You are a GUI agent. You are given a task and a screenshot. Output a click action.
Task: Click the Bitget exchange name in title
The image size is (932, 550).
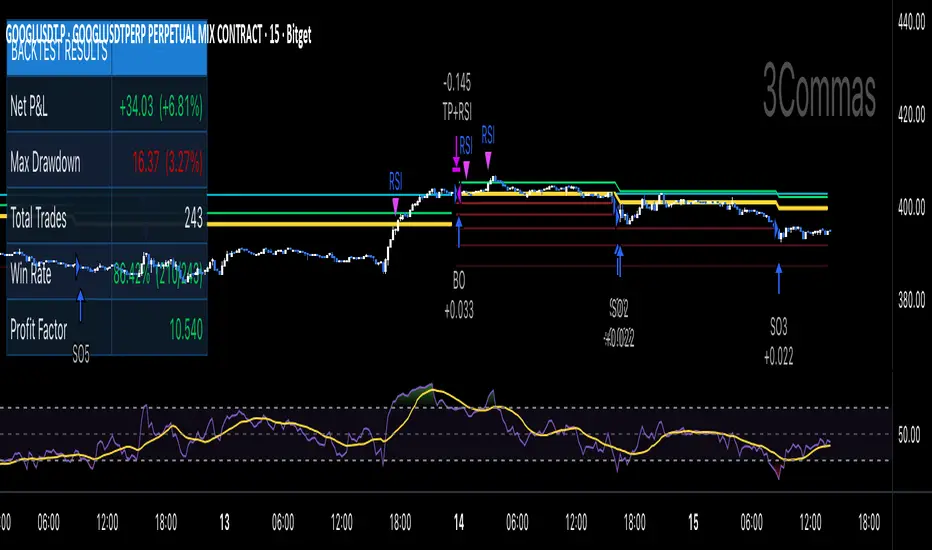click(298, 36)
